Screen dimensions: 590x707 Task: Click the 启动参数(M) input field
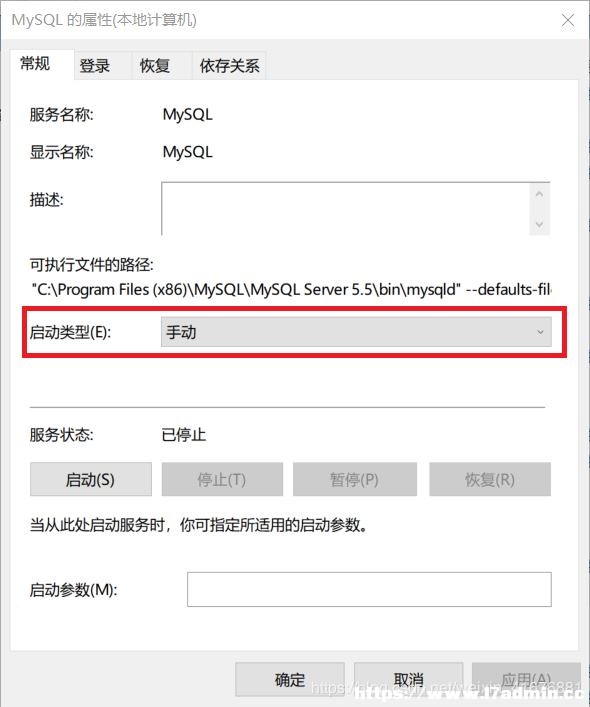(369, 589)
